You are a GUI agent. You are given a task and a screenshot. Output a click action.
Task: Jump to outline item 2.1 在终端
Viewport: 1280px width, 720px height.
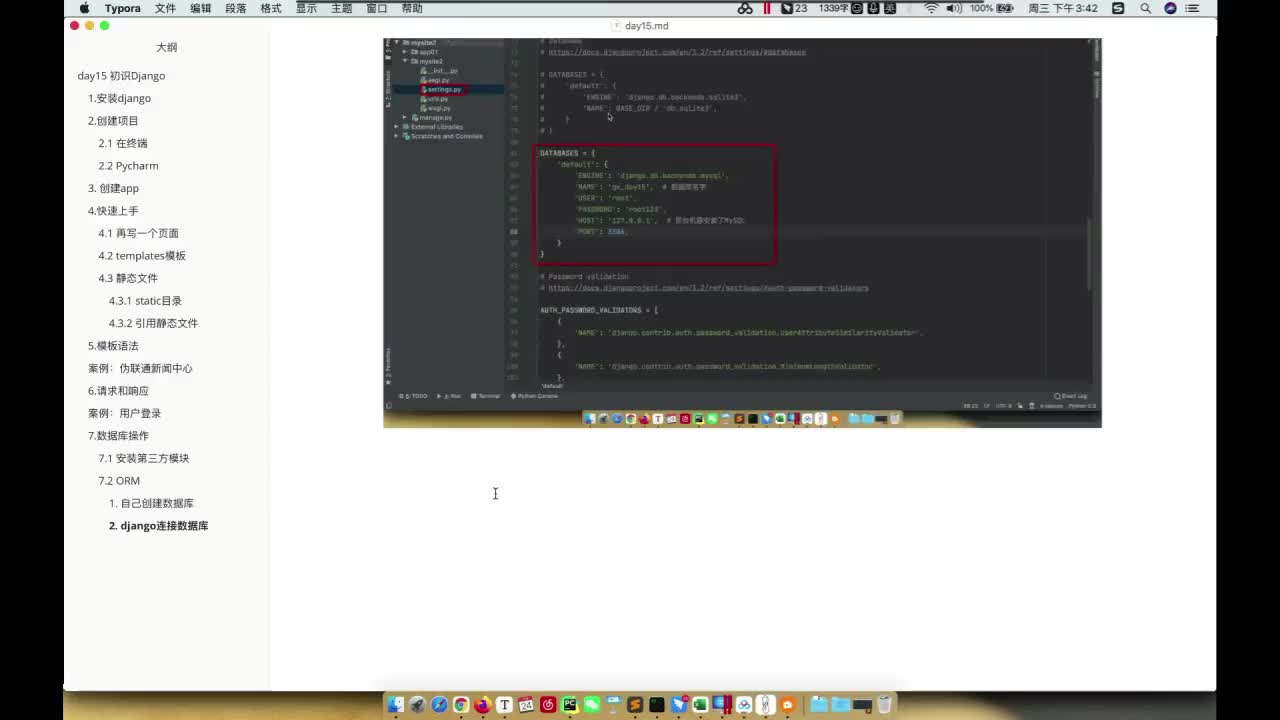(122, 143)
